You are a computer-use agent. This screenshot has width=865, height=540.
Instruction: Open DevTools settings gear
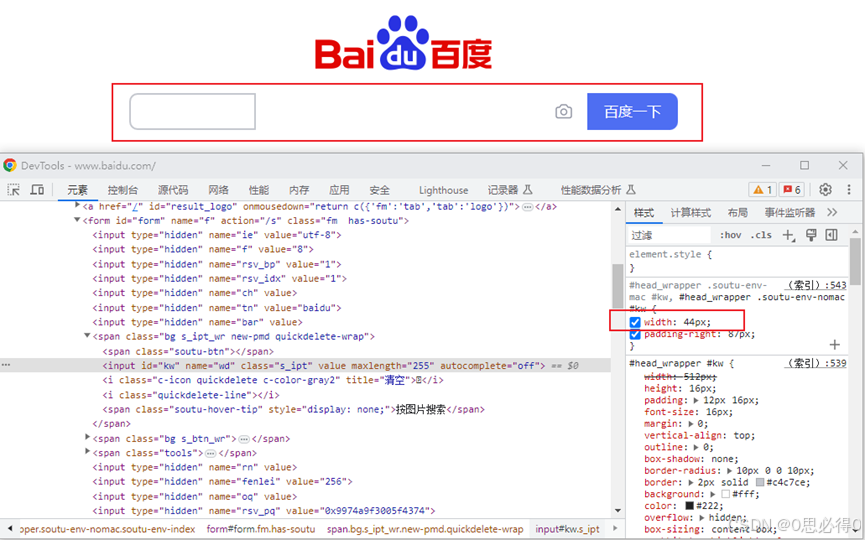pos(825,190)
